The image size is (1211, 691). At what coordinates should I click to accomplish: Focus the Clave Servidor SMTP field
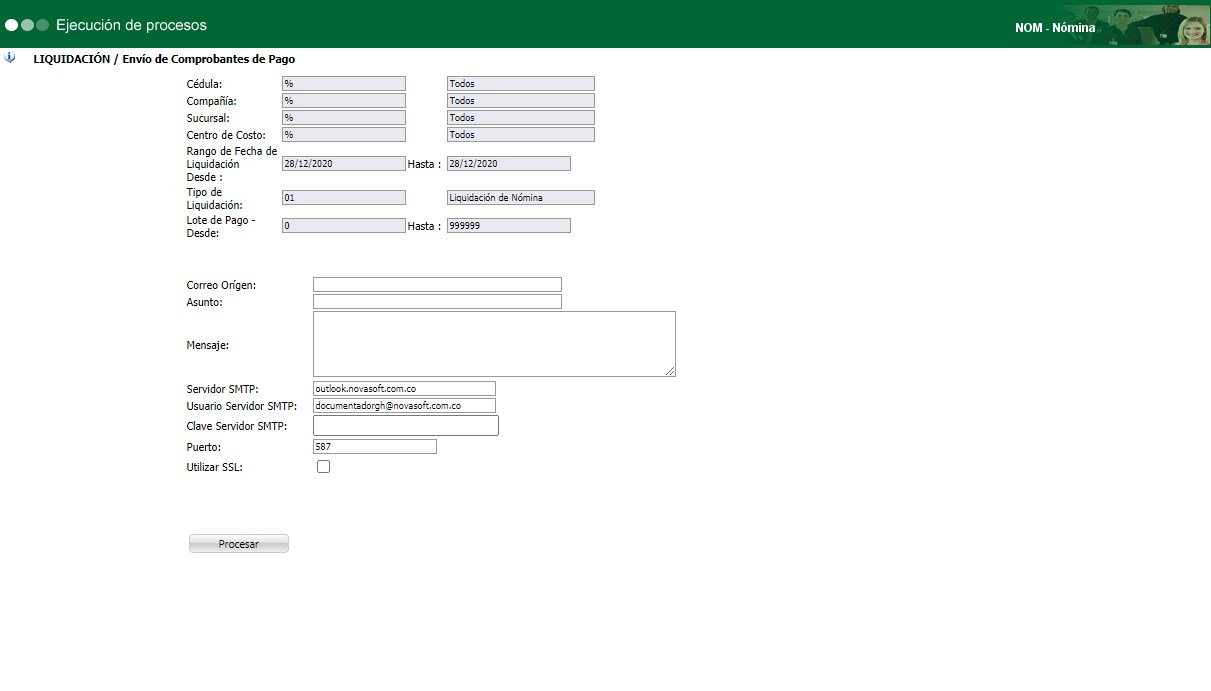(406, 426)
